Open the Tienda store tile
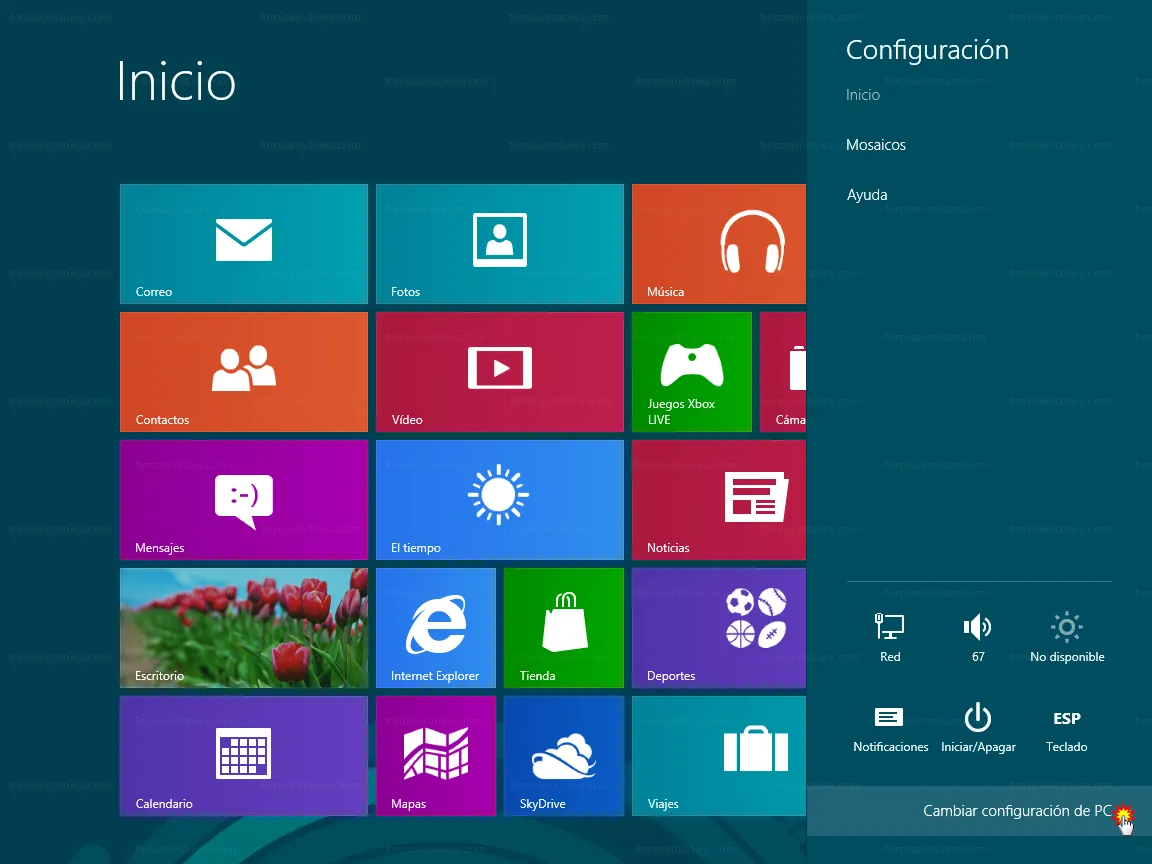 (x=564, y=628)
